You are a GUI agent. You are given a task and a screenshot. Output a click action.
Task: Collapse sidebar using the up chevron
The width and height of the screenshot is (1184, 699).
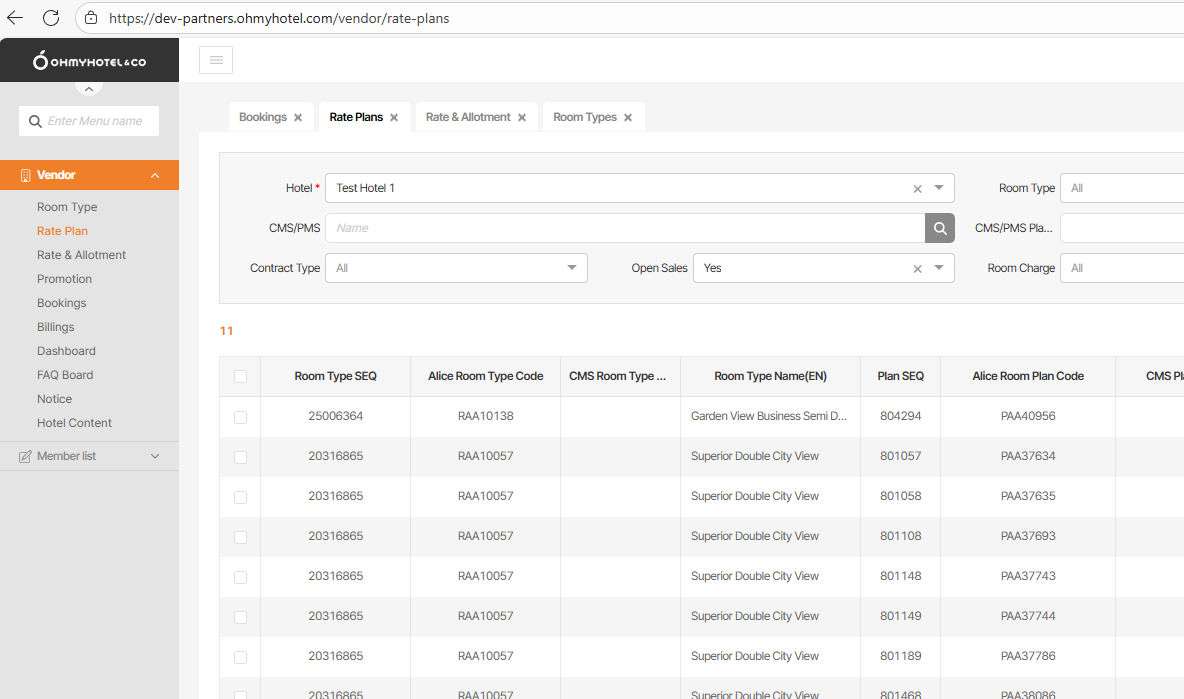(89, 89)
